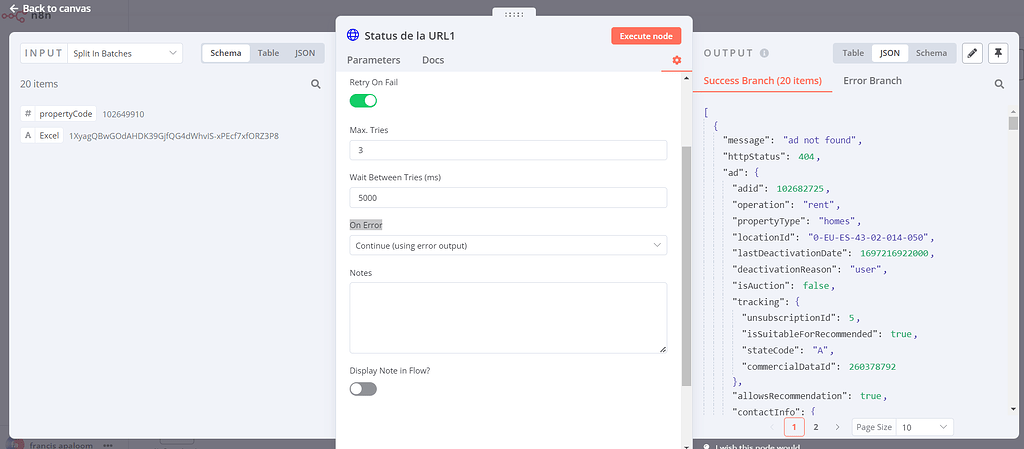
Task: Click the search icon in the output panel
Action: point(998,85)
